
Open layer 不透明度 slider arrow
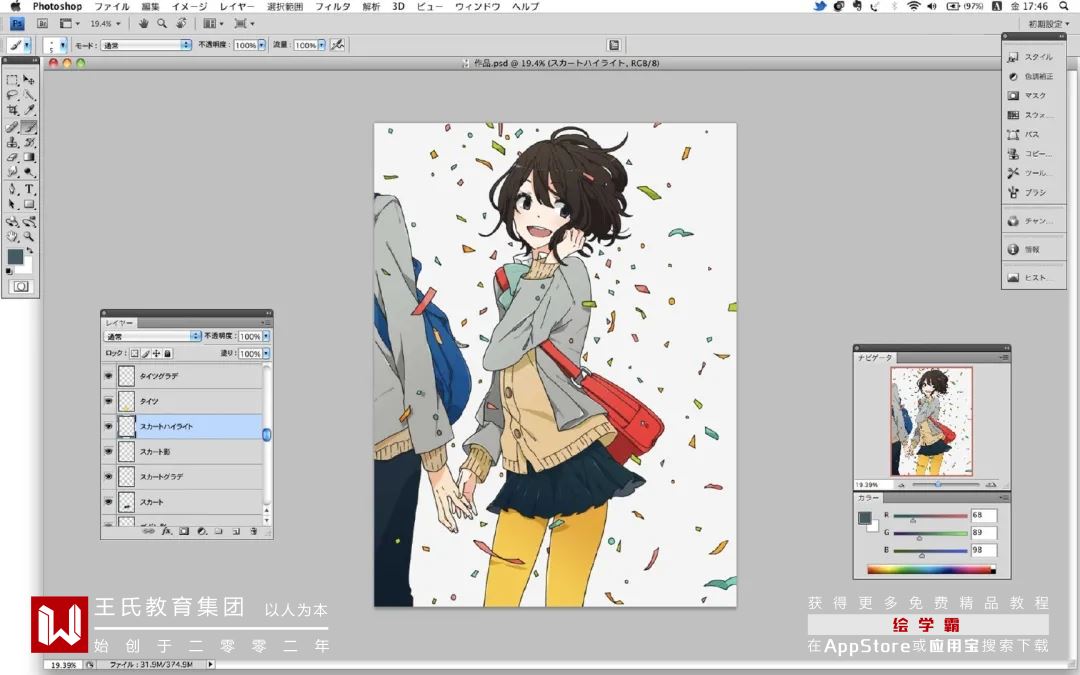[x=267, y=336]
